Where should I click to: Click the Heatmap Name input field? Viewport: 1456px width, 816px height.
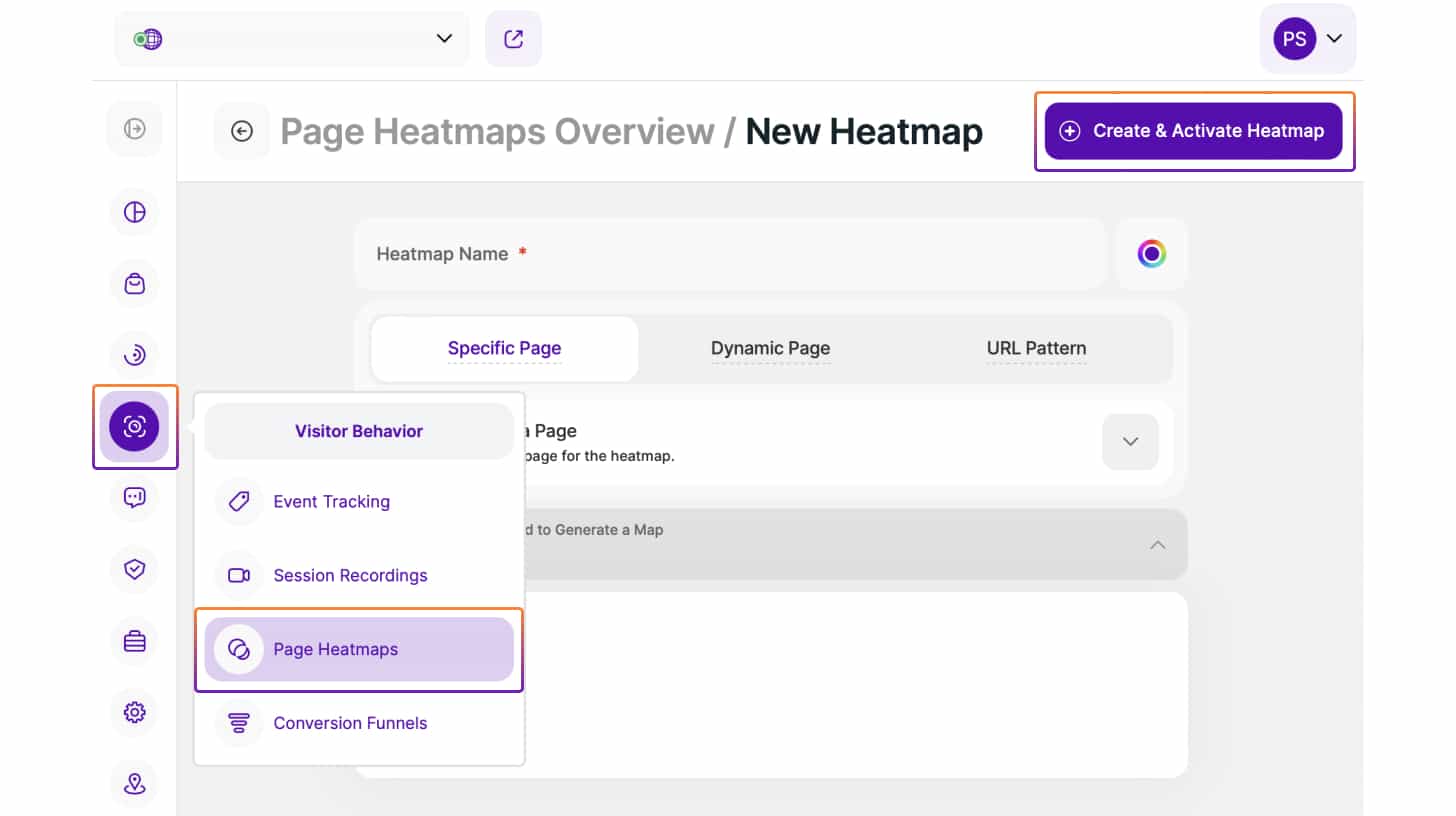point(730,254)
